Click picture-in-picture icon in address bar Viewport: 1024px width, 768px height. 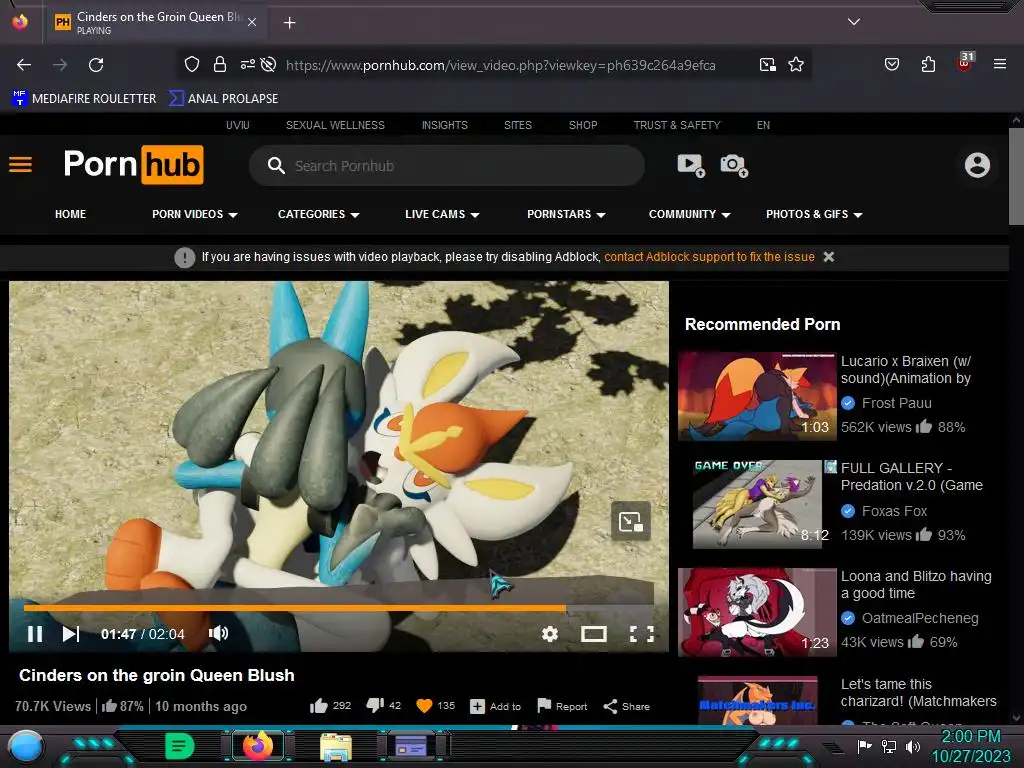coord(768,65)
